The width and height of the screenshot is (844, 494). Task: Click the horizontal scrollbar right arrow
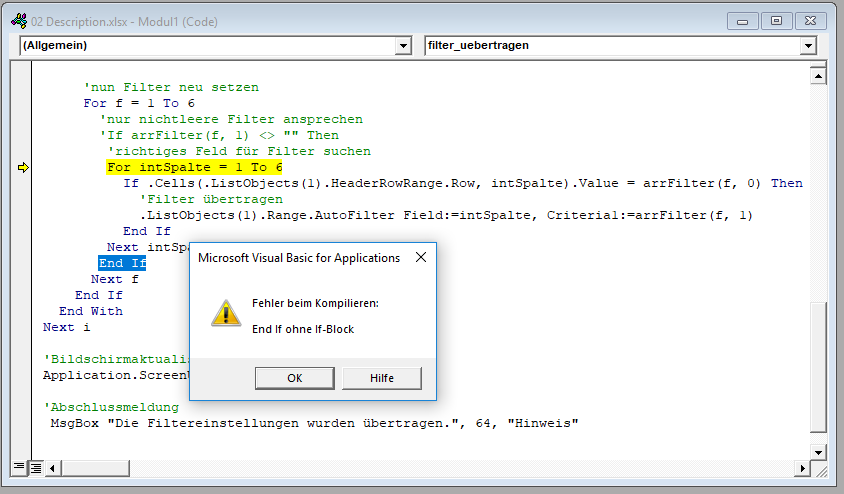pos(801,467)
